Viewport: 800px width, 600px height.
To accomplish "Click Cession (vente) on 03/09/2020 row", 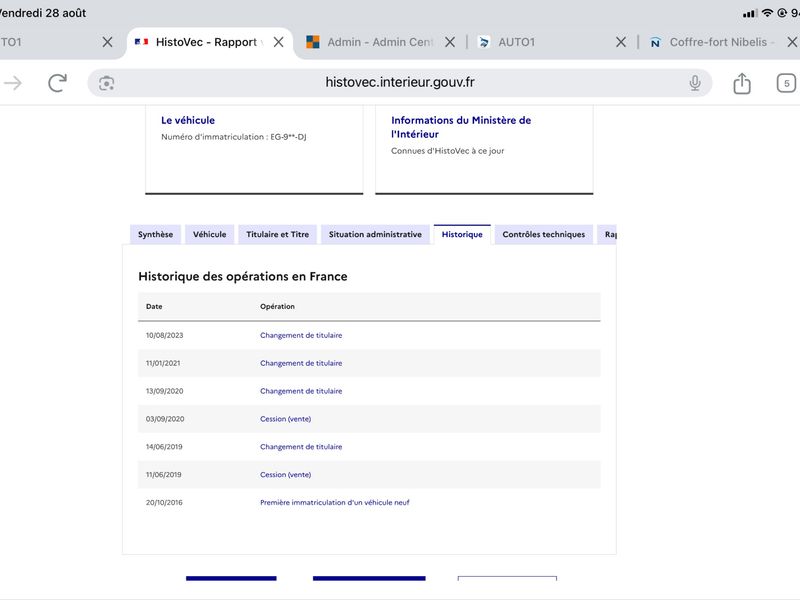I will click(285, 419).
